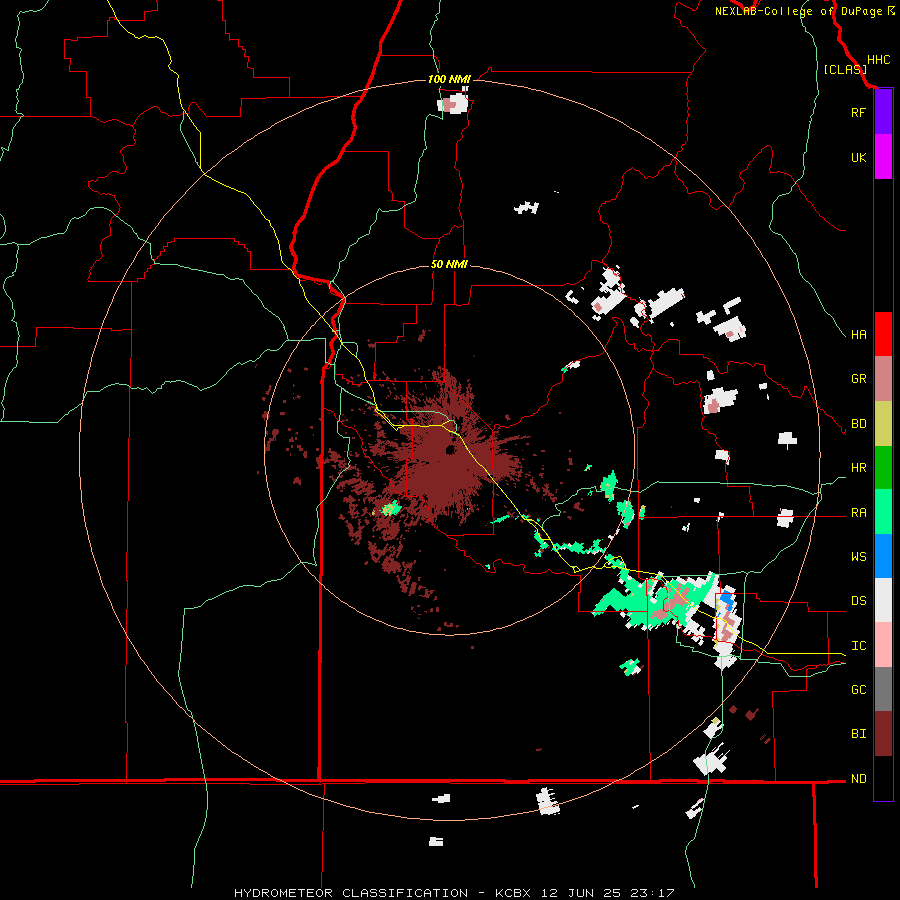This screenshot has width=900, height=900.
Task: Pick the RA bright green legend swatch
Action: [883, 512]
